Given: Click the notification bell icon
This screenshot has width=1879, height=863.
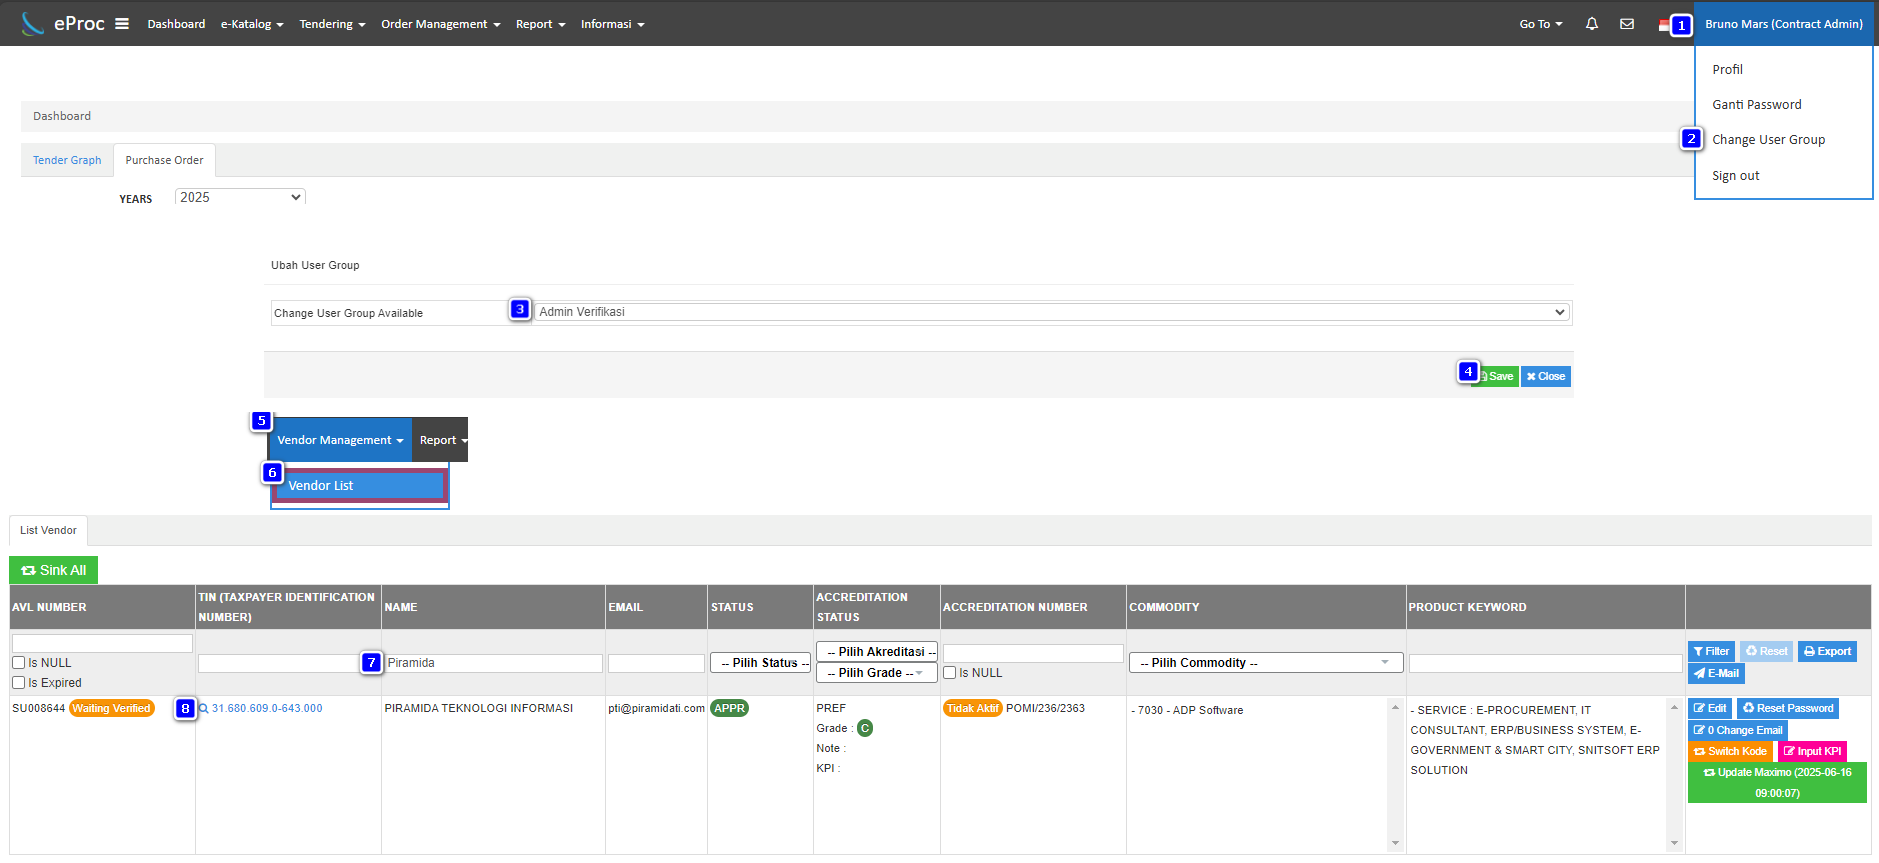Looking at the screenshot, I should [x=1591, y=24].
